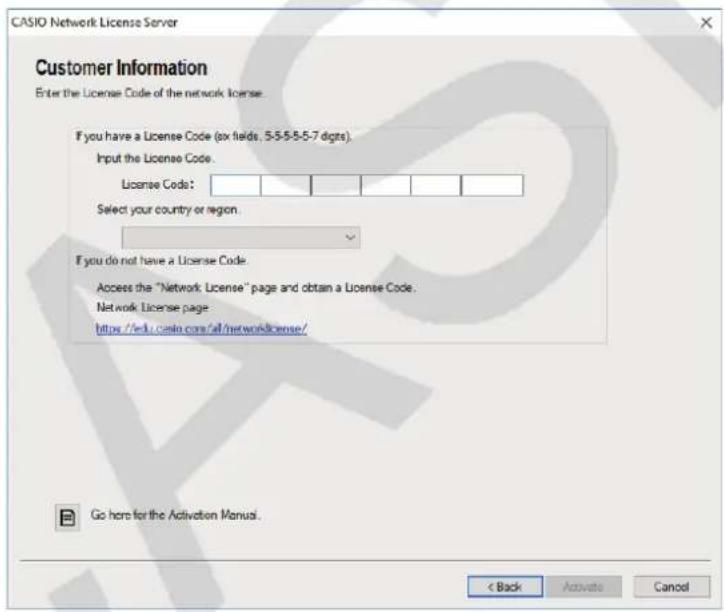
Task: Click the sixth, widest License Code field
Action: point(493,185)
